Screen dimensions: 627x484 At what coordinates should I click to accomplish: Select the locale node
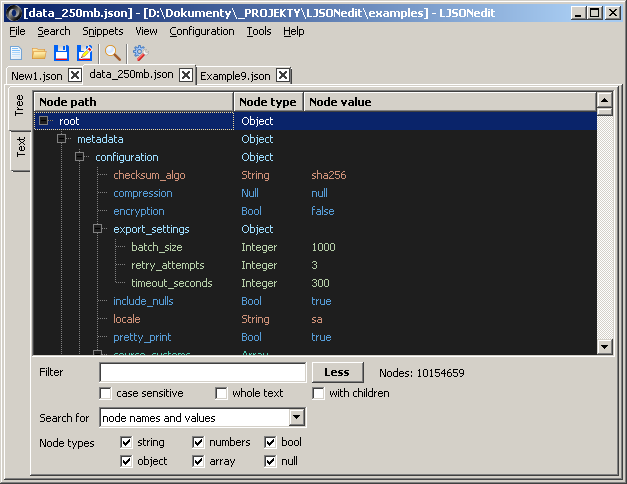pyautogui.click(x=127, y=319)
